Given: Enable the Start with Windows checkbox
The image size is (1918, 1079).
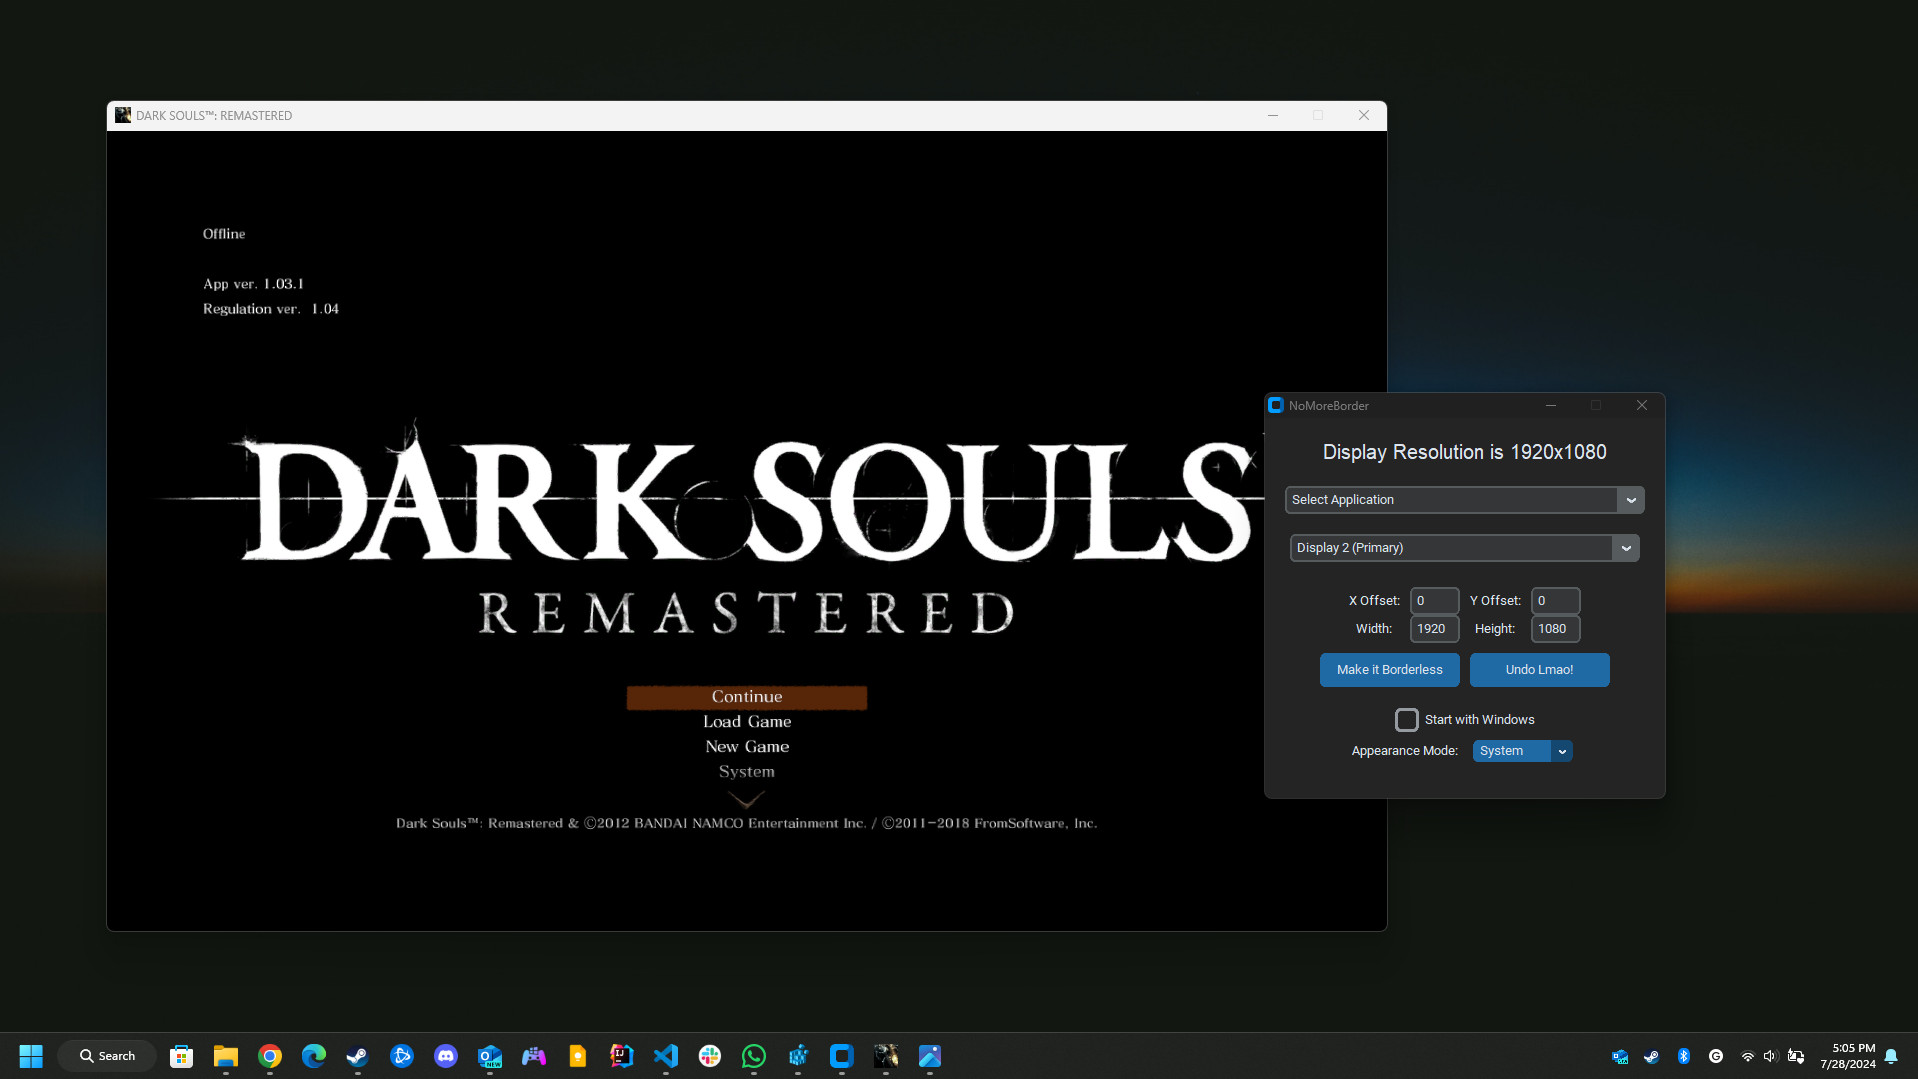Looking at the screenshot, I should [x=1406, y=720].
